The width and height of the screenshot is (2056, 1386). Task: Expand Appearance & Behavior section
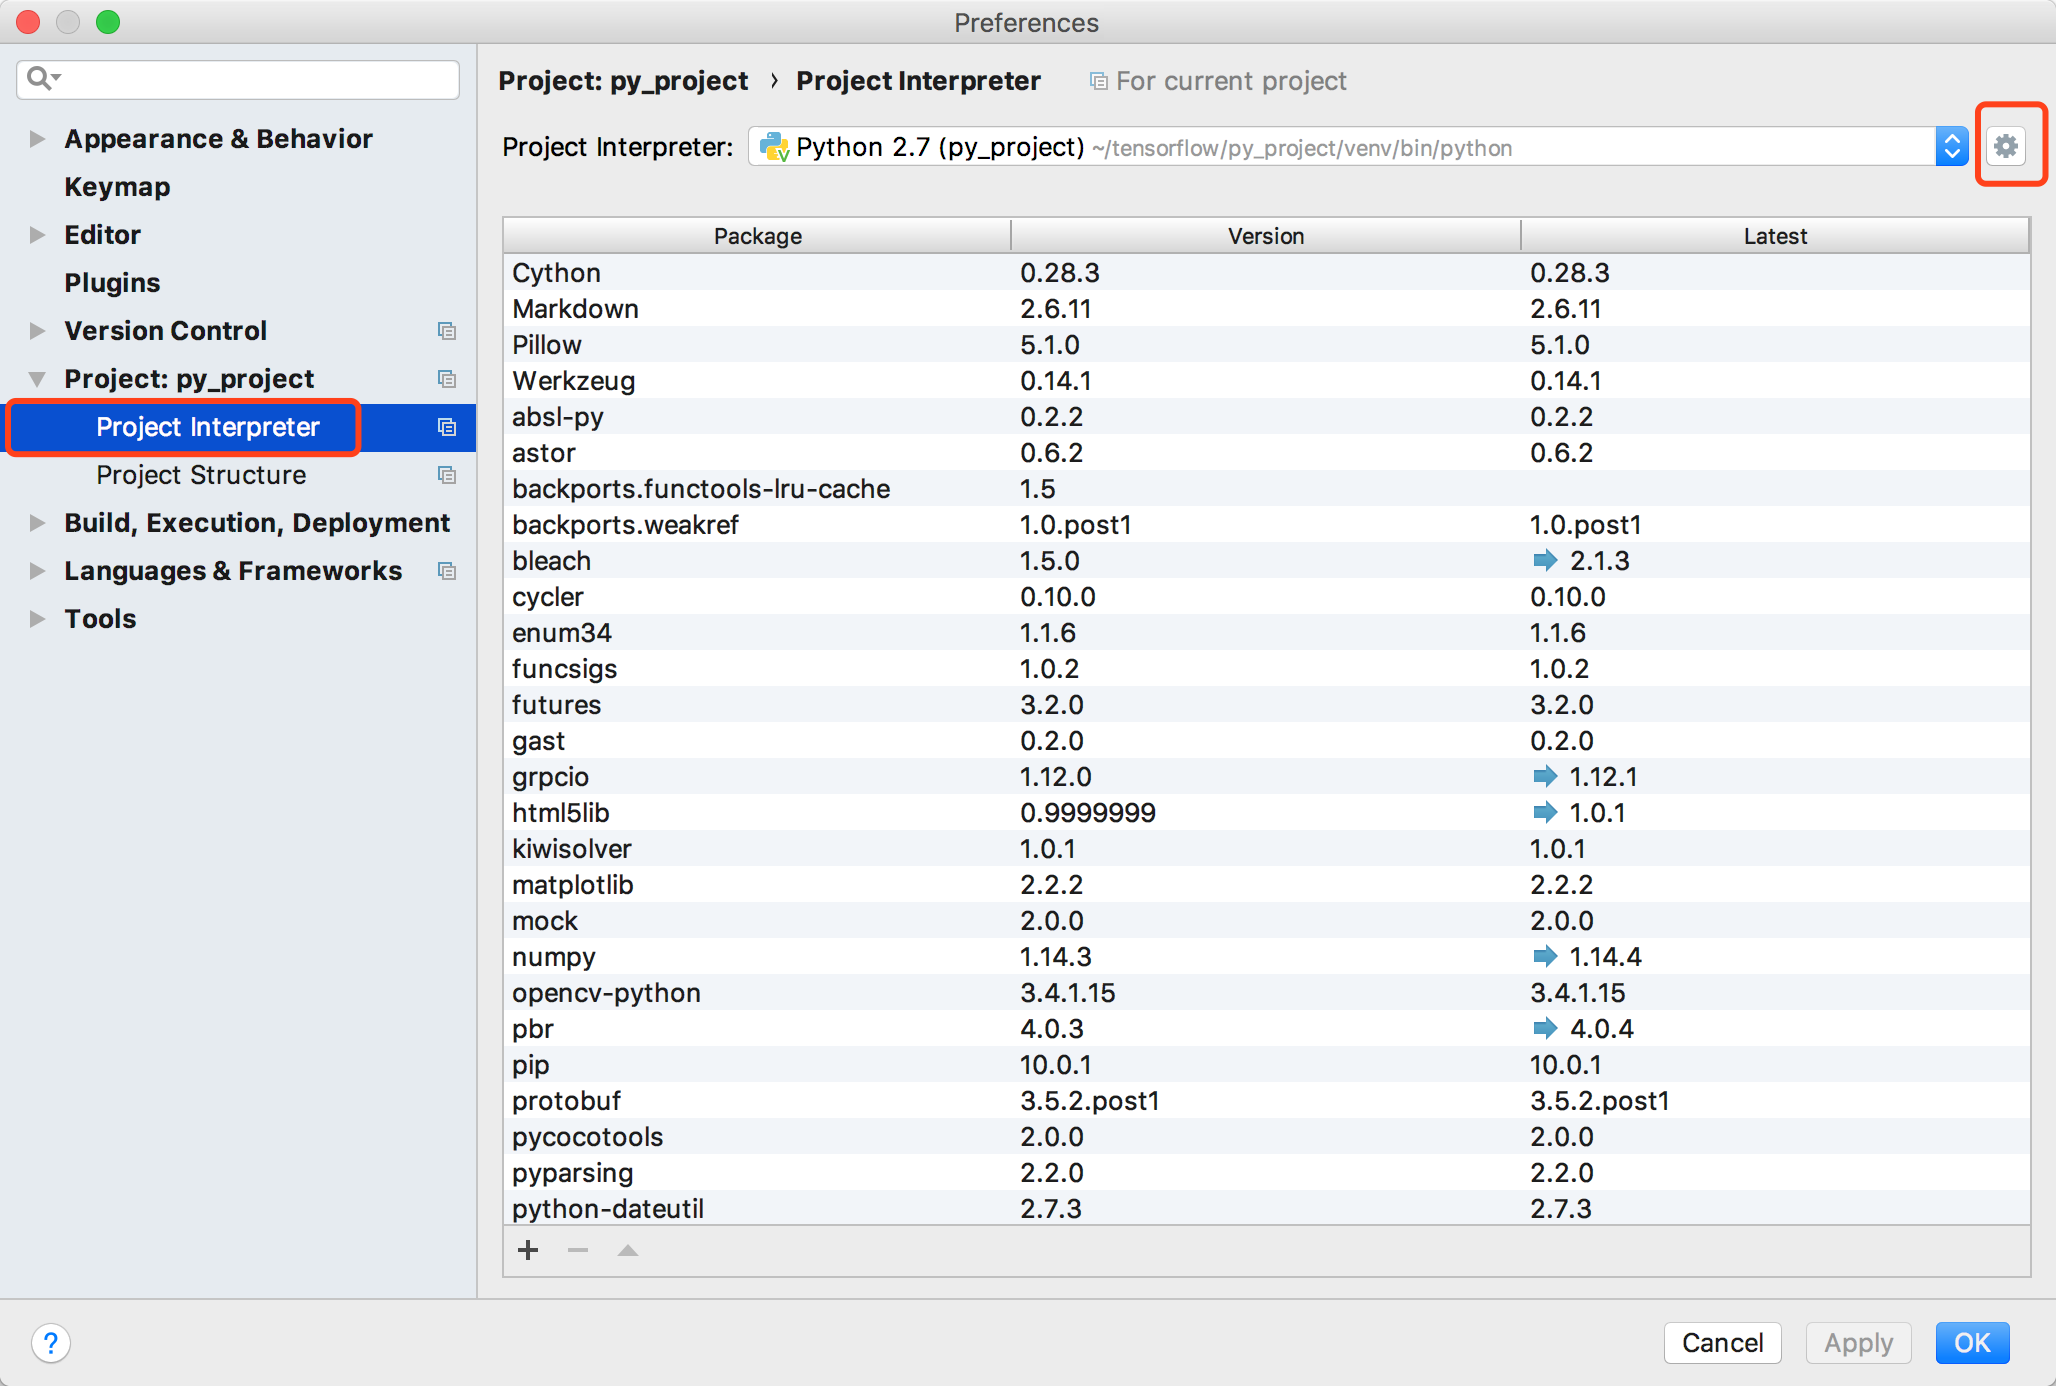pos(37,139)
